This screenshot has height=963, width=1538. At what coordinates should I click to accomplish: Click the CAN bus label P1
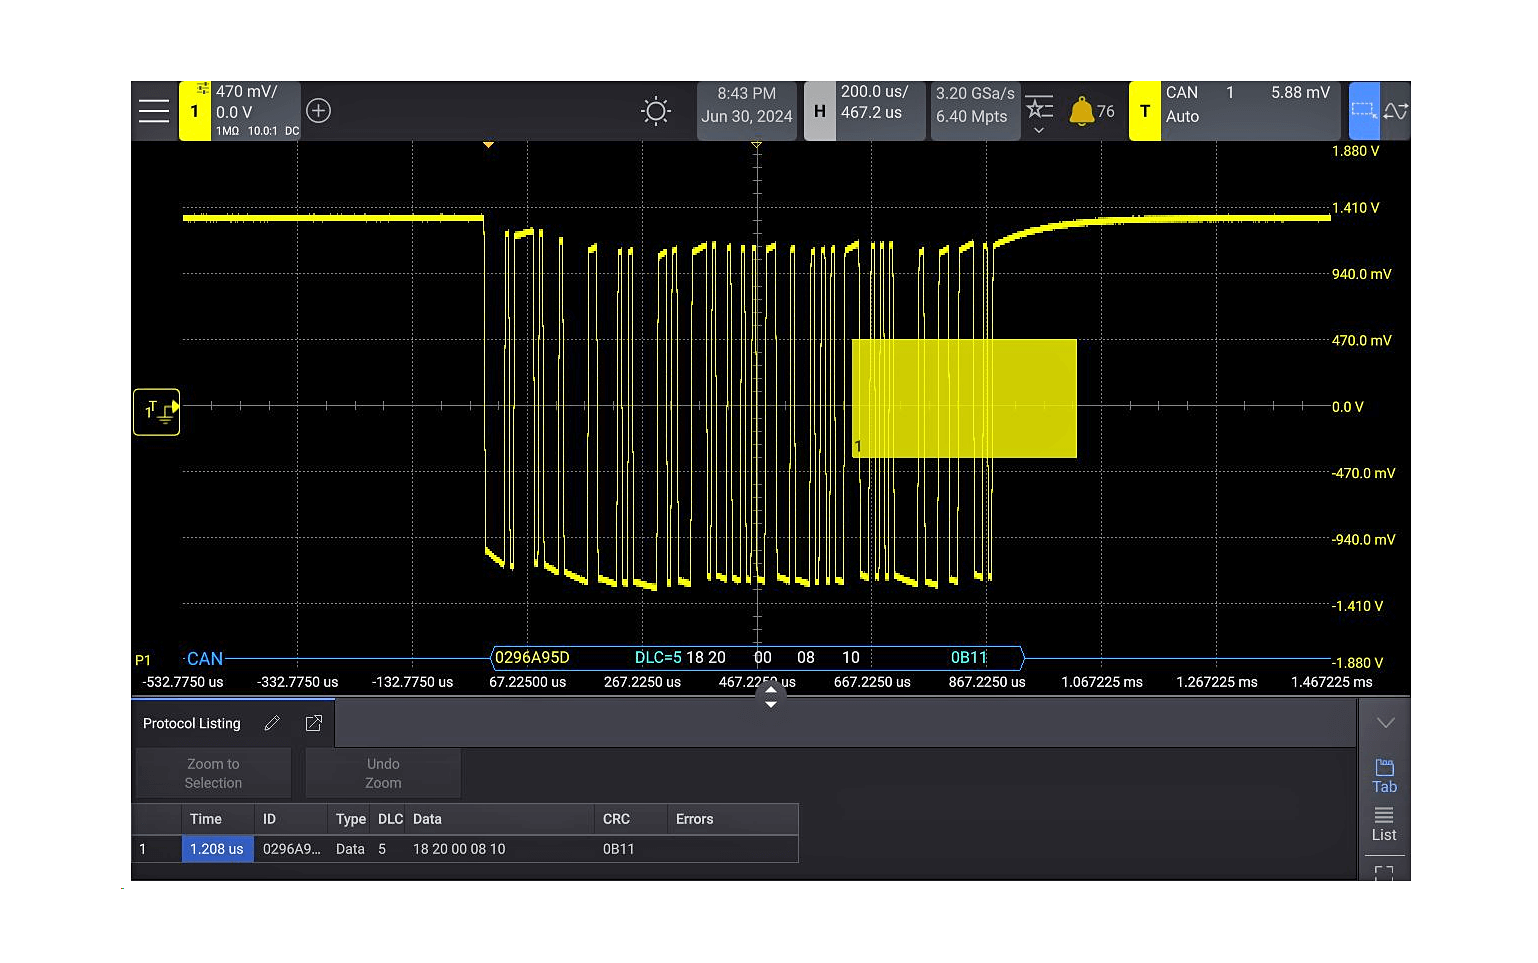[143, 660]
